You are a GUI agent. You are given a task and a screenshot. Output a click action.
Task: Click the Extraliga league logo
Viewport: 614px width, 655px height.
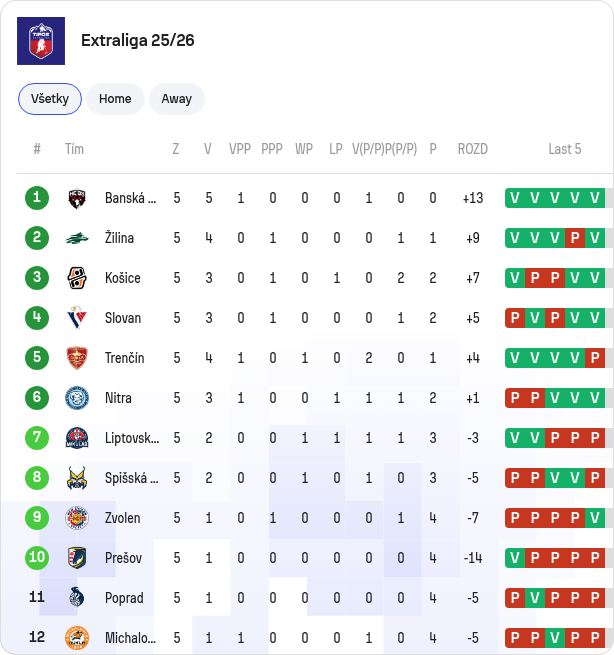pyautogui.click(x=41, y=41)
